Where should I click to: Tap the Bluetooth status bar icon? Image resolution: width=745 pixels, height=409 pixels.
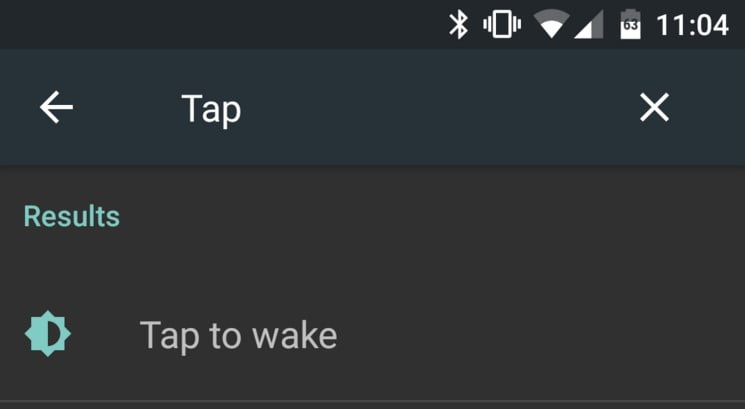click(x=458, y=25)
